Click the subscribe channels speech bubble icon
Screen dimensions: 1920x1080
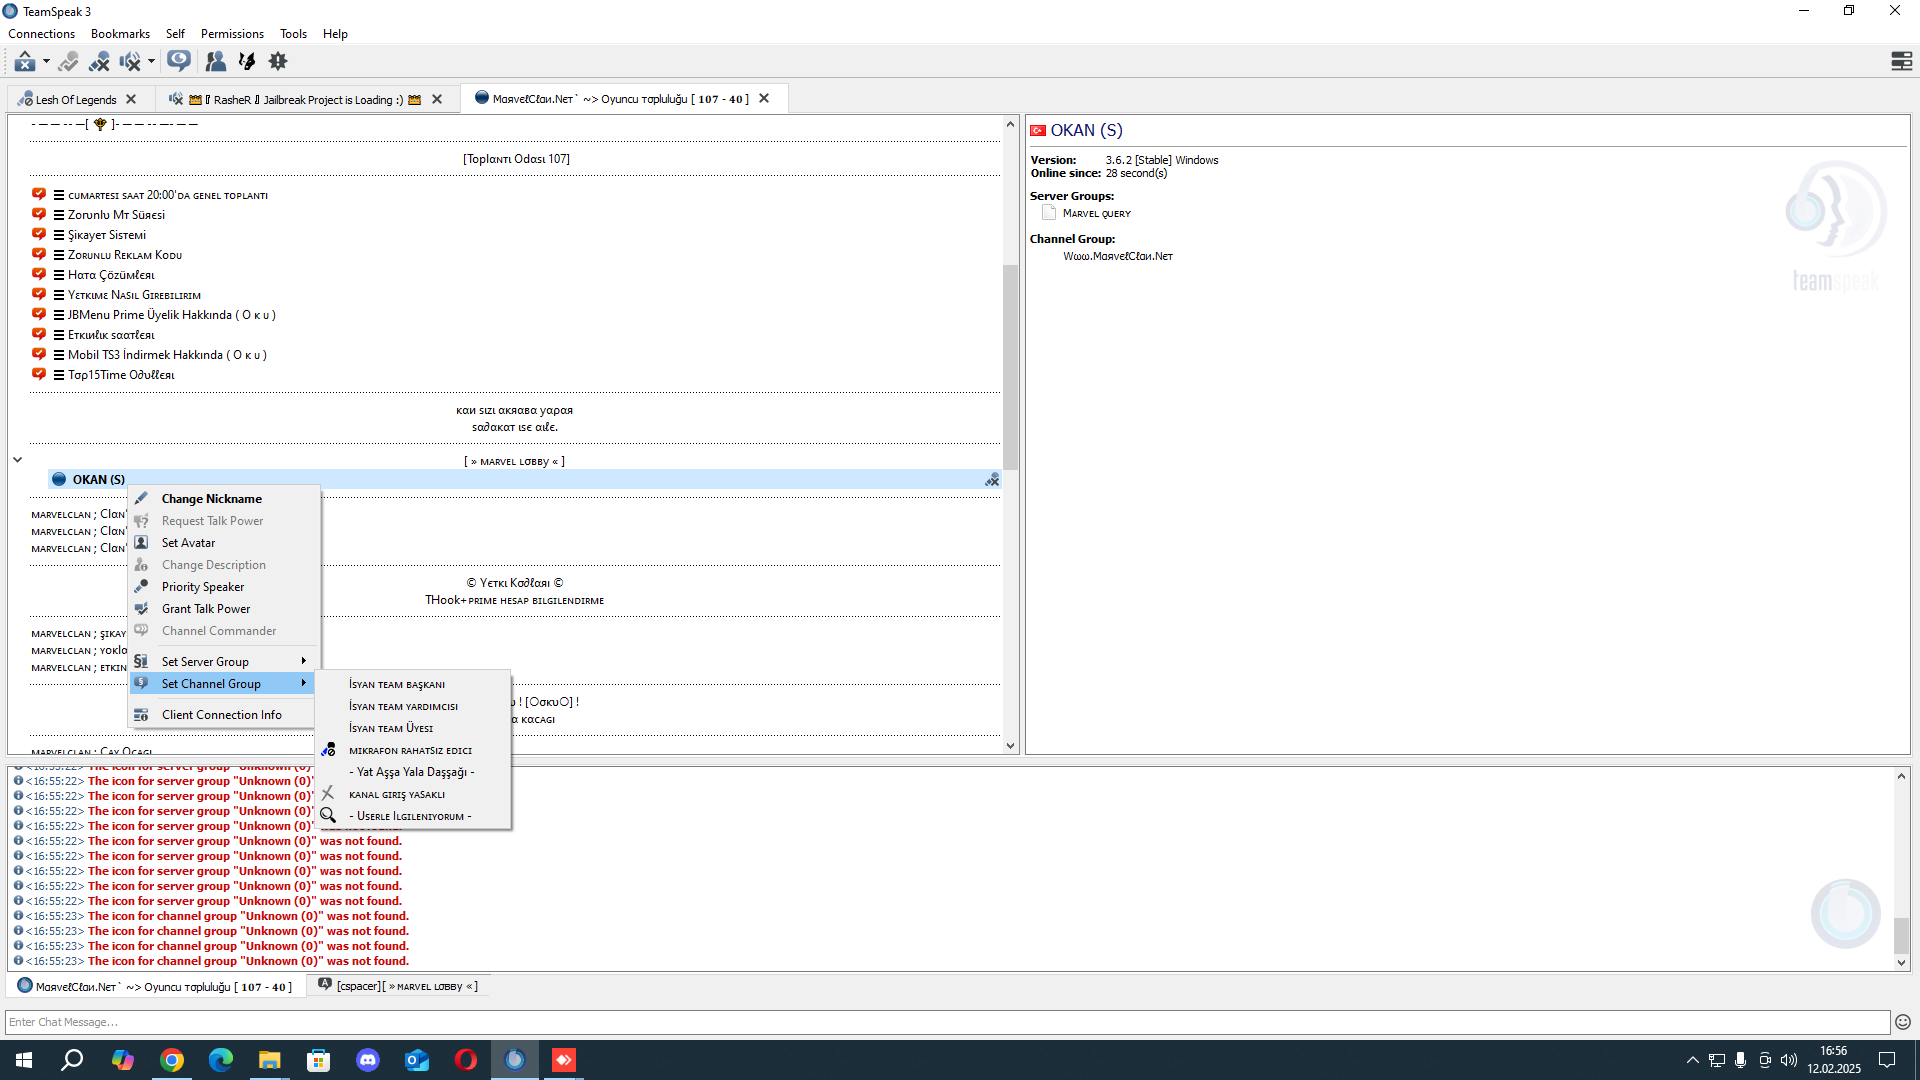(x=179, y=62)
